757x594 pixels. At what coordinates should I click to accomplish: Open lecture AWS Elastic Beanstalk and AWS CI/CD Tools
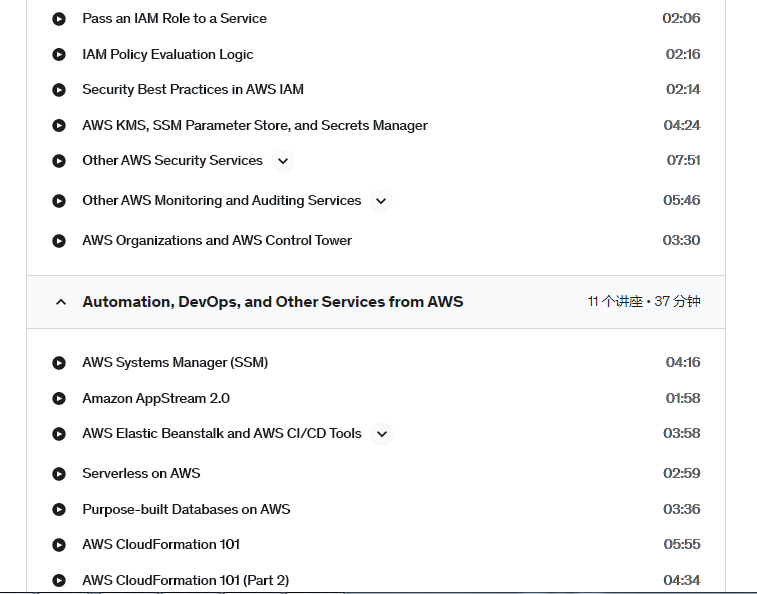click(222, 433)
